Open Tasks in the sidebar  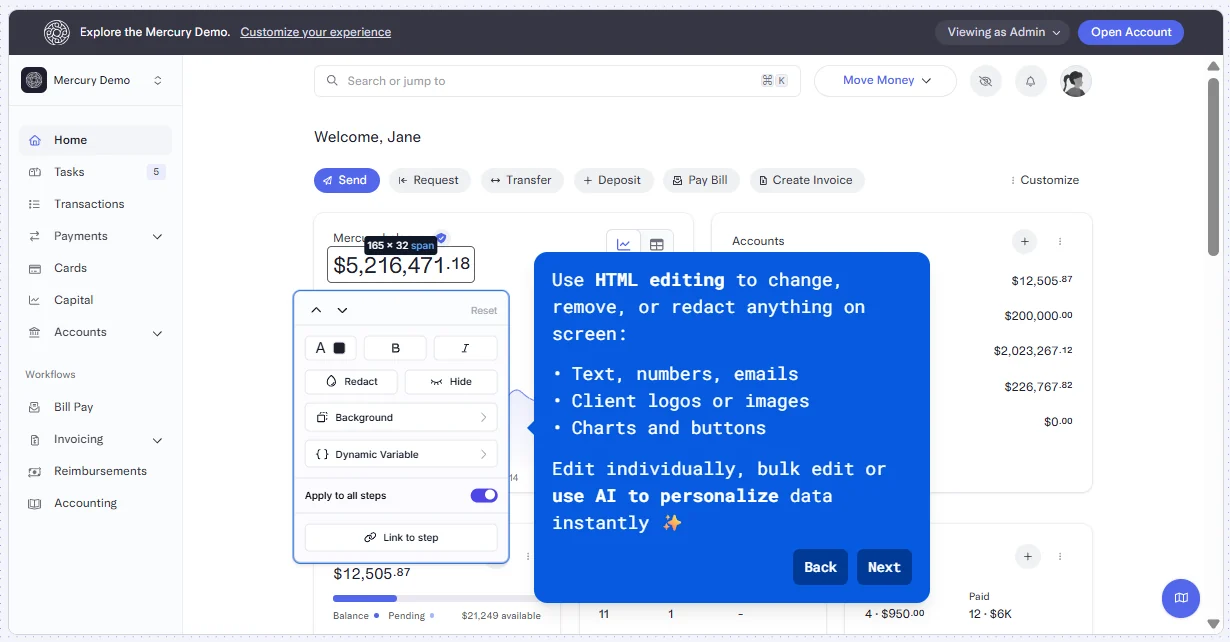tap(95, 172)
